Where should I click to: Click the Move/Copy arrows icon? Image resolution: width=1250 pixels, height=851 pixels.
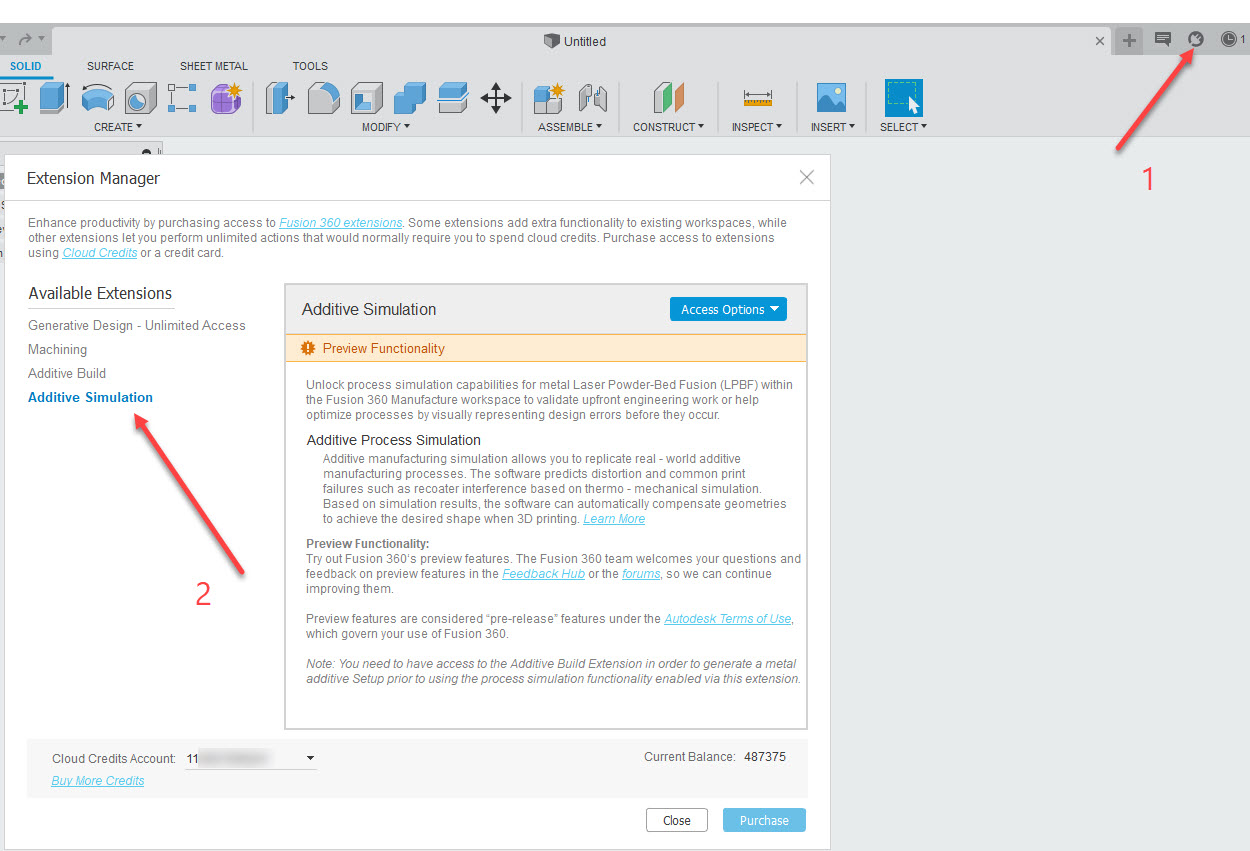pyautogui.click(x=496, y=98)
